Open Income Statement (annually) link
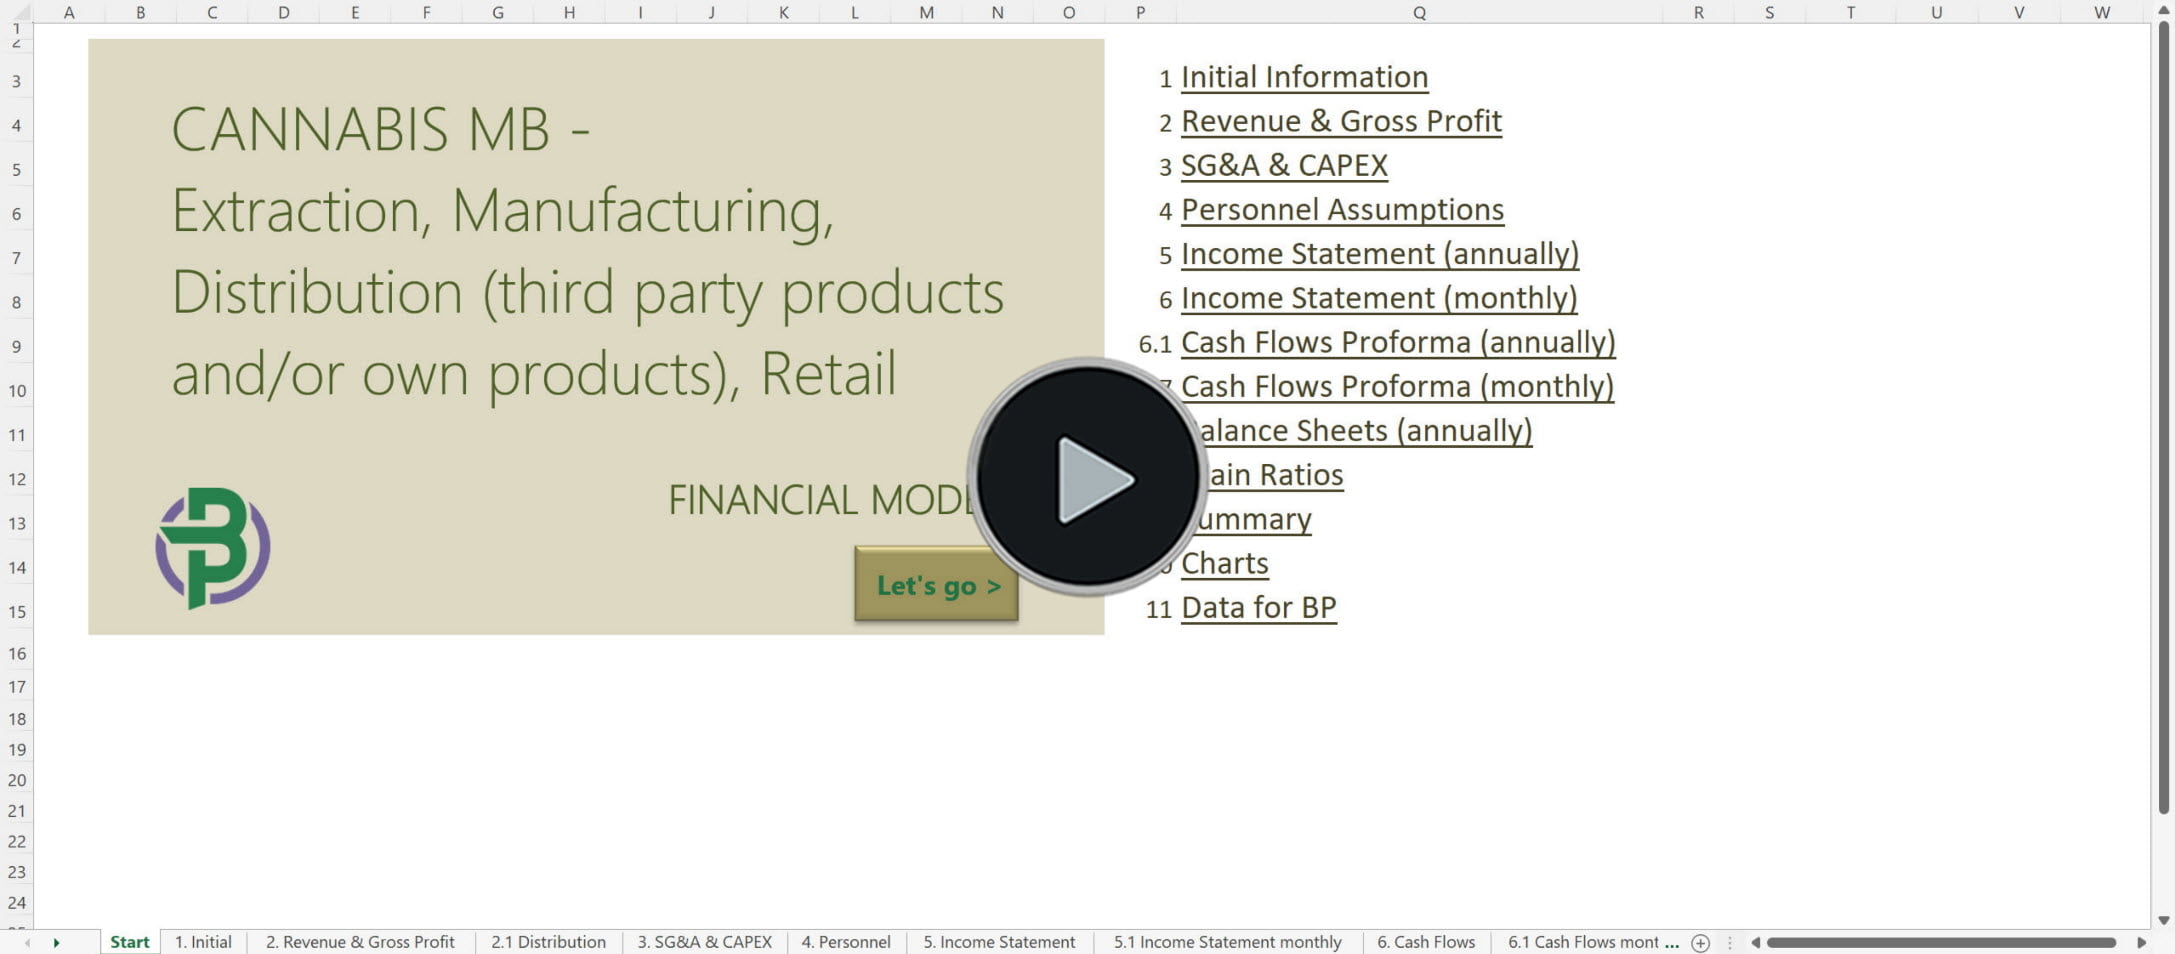Screen dimensions: 2175x954 [x=1380, y=254]
